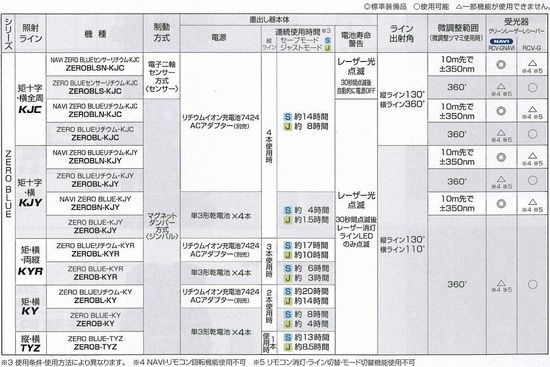
Task: Click the J badge beside ジャストモード header
Action: point(328,48)
